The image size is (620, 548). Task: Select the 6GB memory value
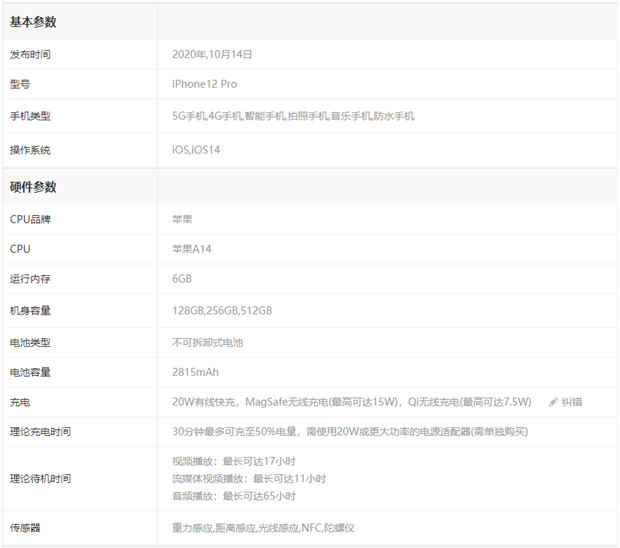point(182,279)
